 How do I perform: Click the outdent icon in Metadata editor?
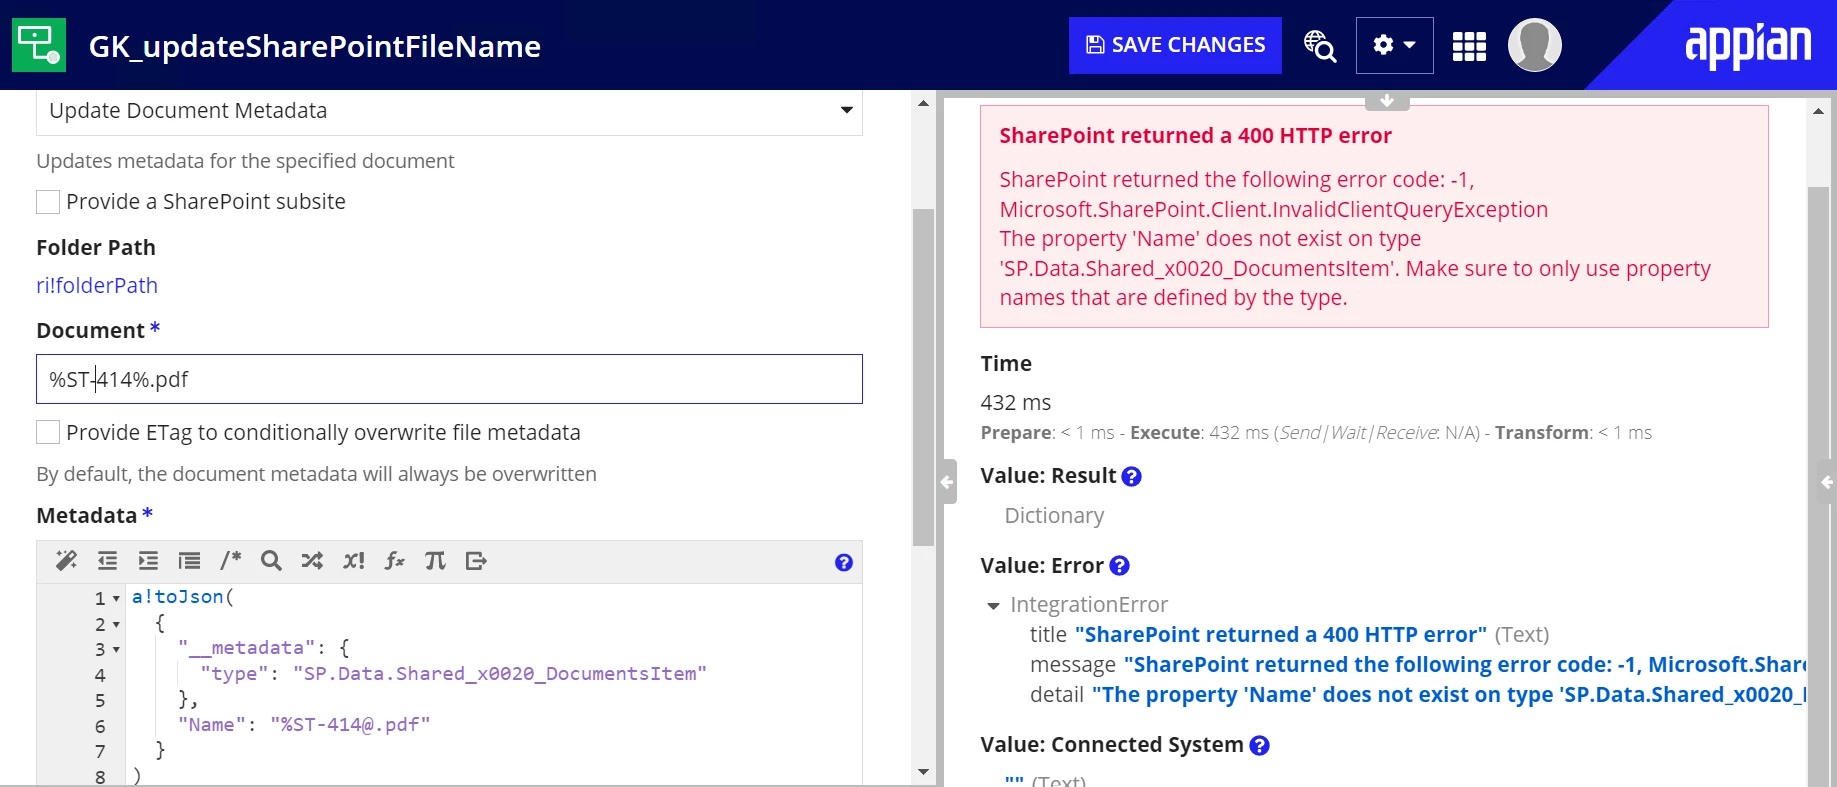tap(107, 561)
